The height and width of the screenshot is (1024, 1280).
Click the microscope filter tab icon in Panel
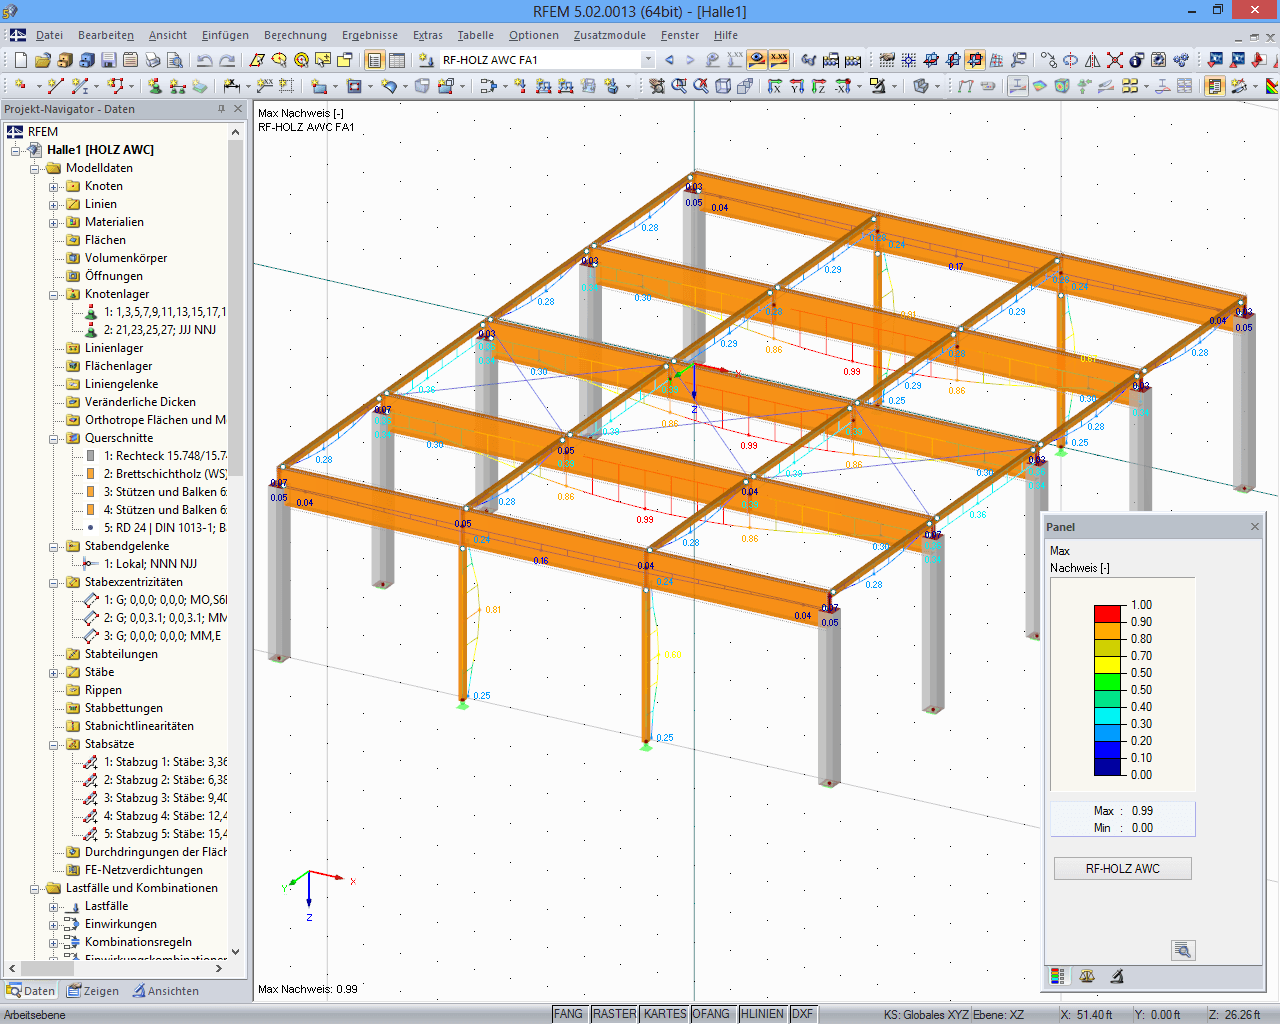[1117, 976]
